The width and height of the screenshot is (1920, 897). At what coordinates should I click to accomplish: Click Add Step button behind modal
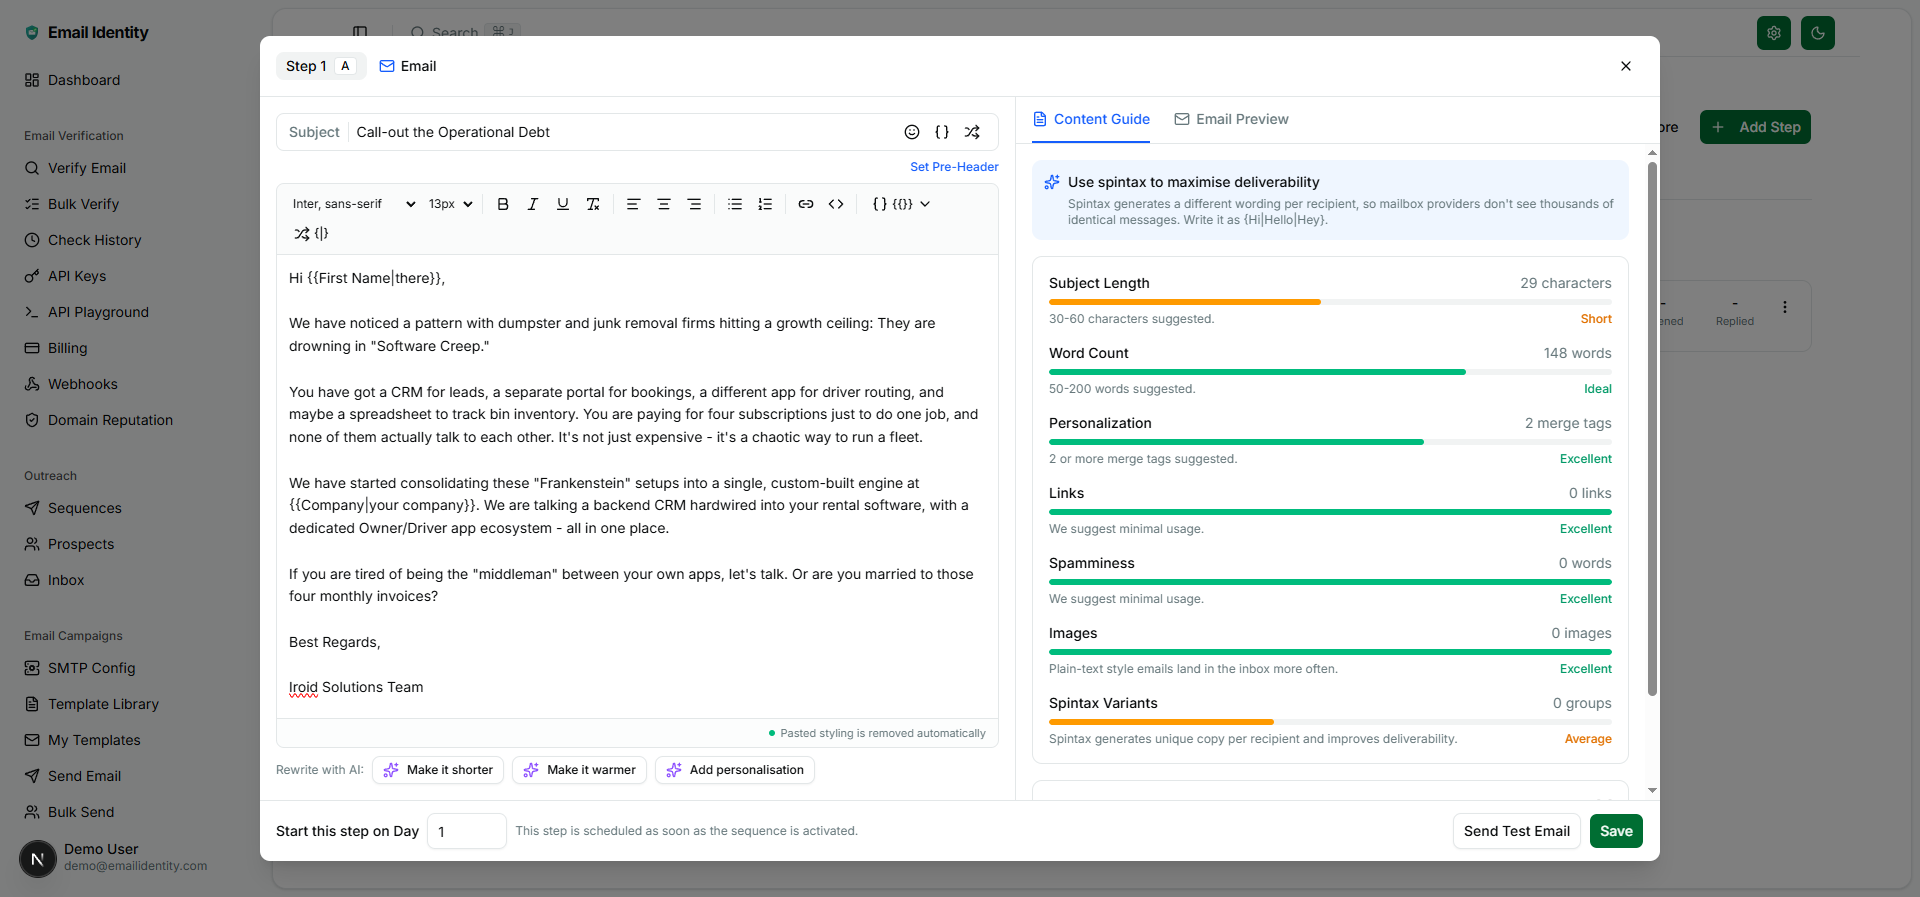click(1755, 127)
